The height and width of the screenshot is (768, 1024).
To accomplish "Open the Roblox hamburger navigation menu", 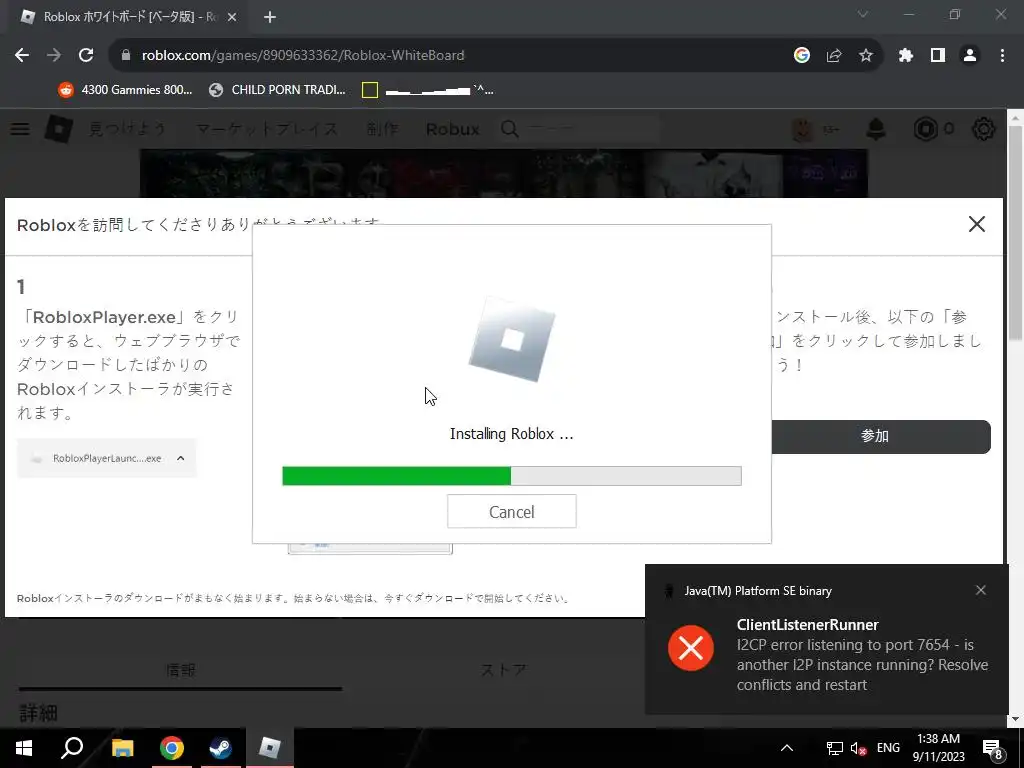I will pyautogui.click(x=20, y=129).
